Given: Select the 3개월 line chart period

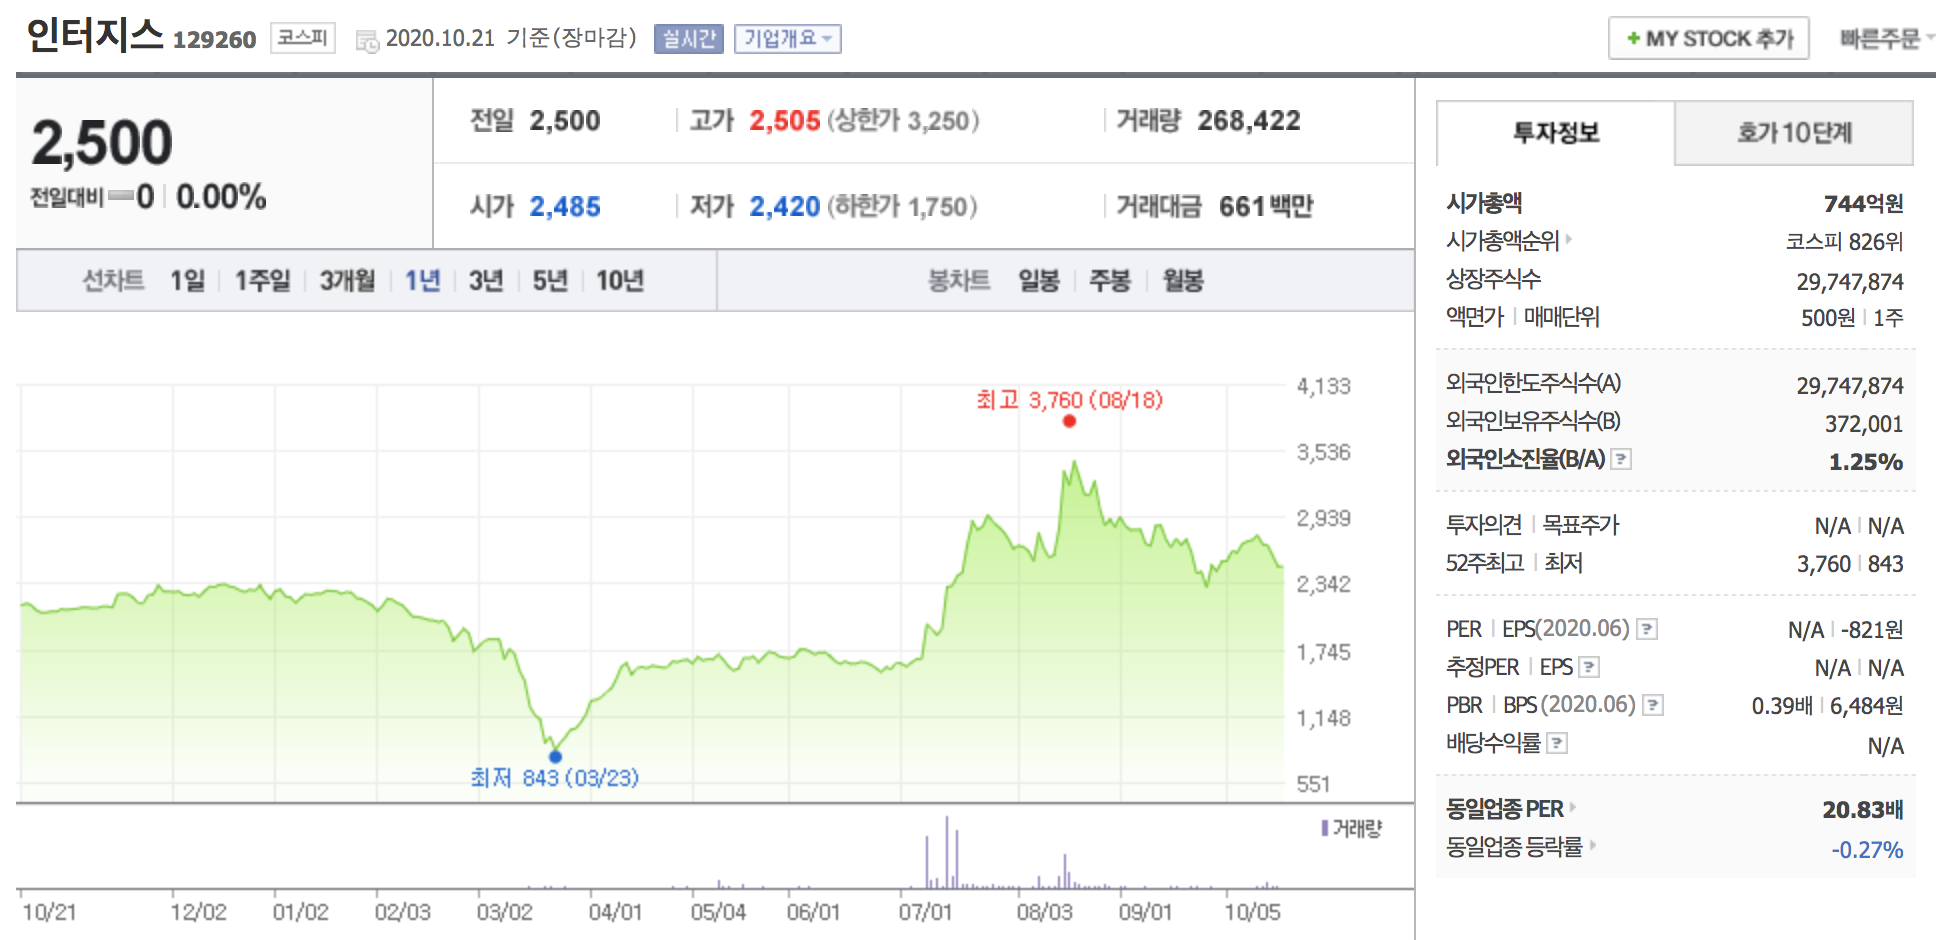Looking at the screenshot, I should tap(347, 281).
